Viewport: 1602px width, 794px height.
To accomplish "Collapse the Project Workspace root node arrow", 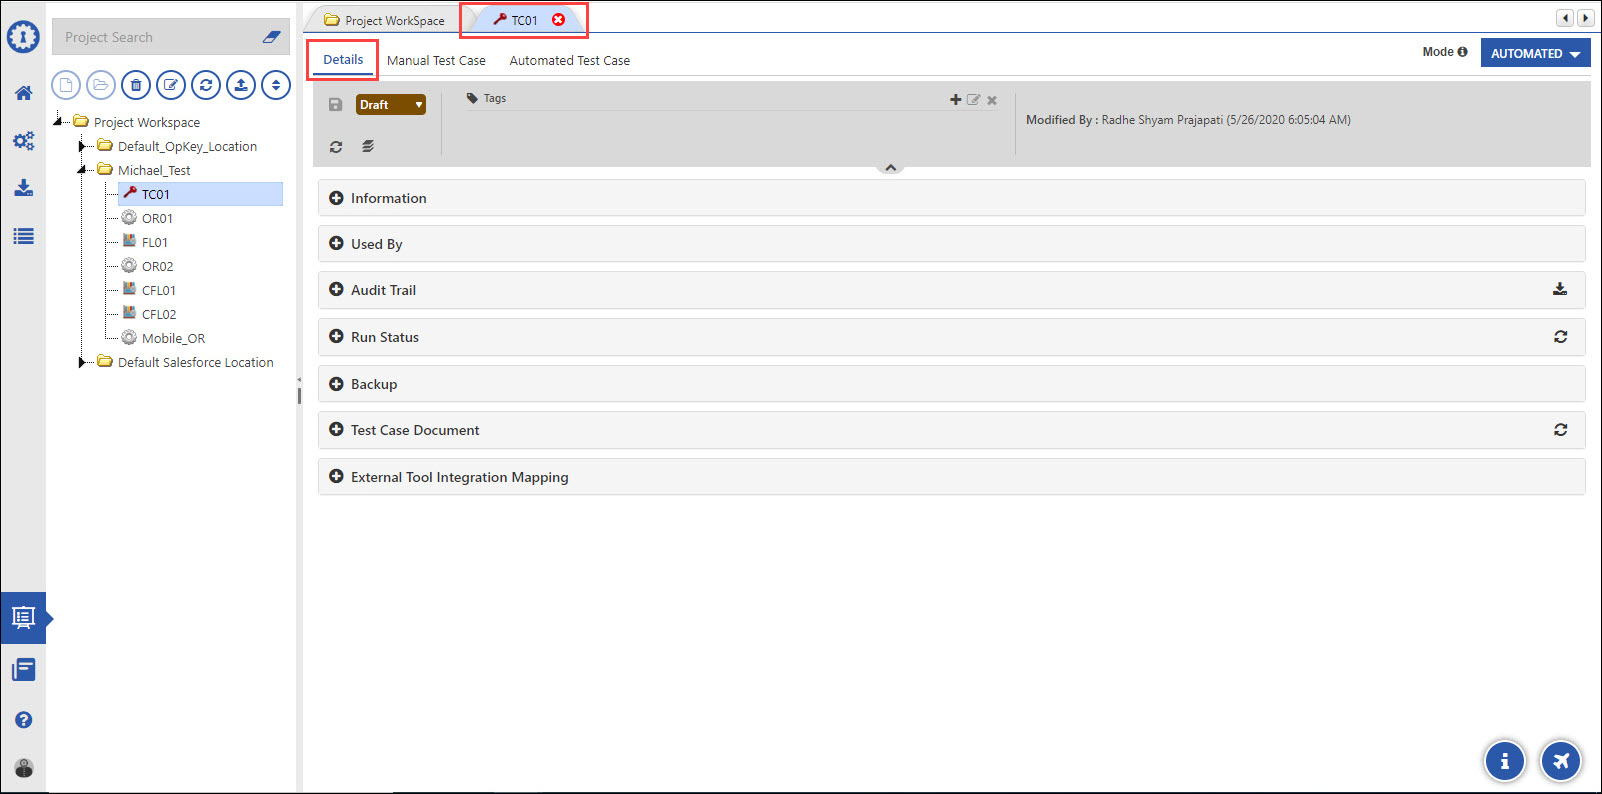I will click(x=58, y=122).
